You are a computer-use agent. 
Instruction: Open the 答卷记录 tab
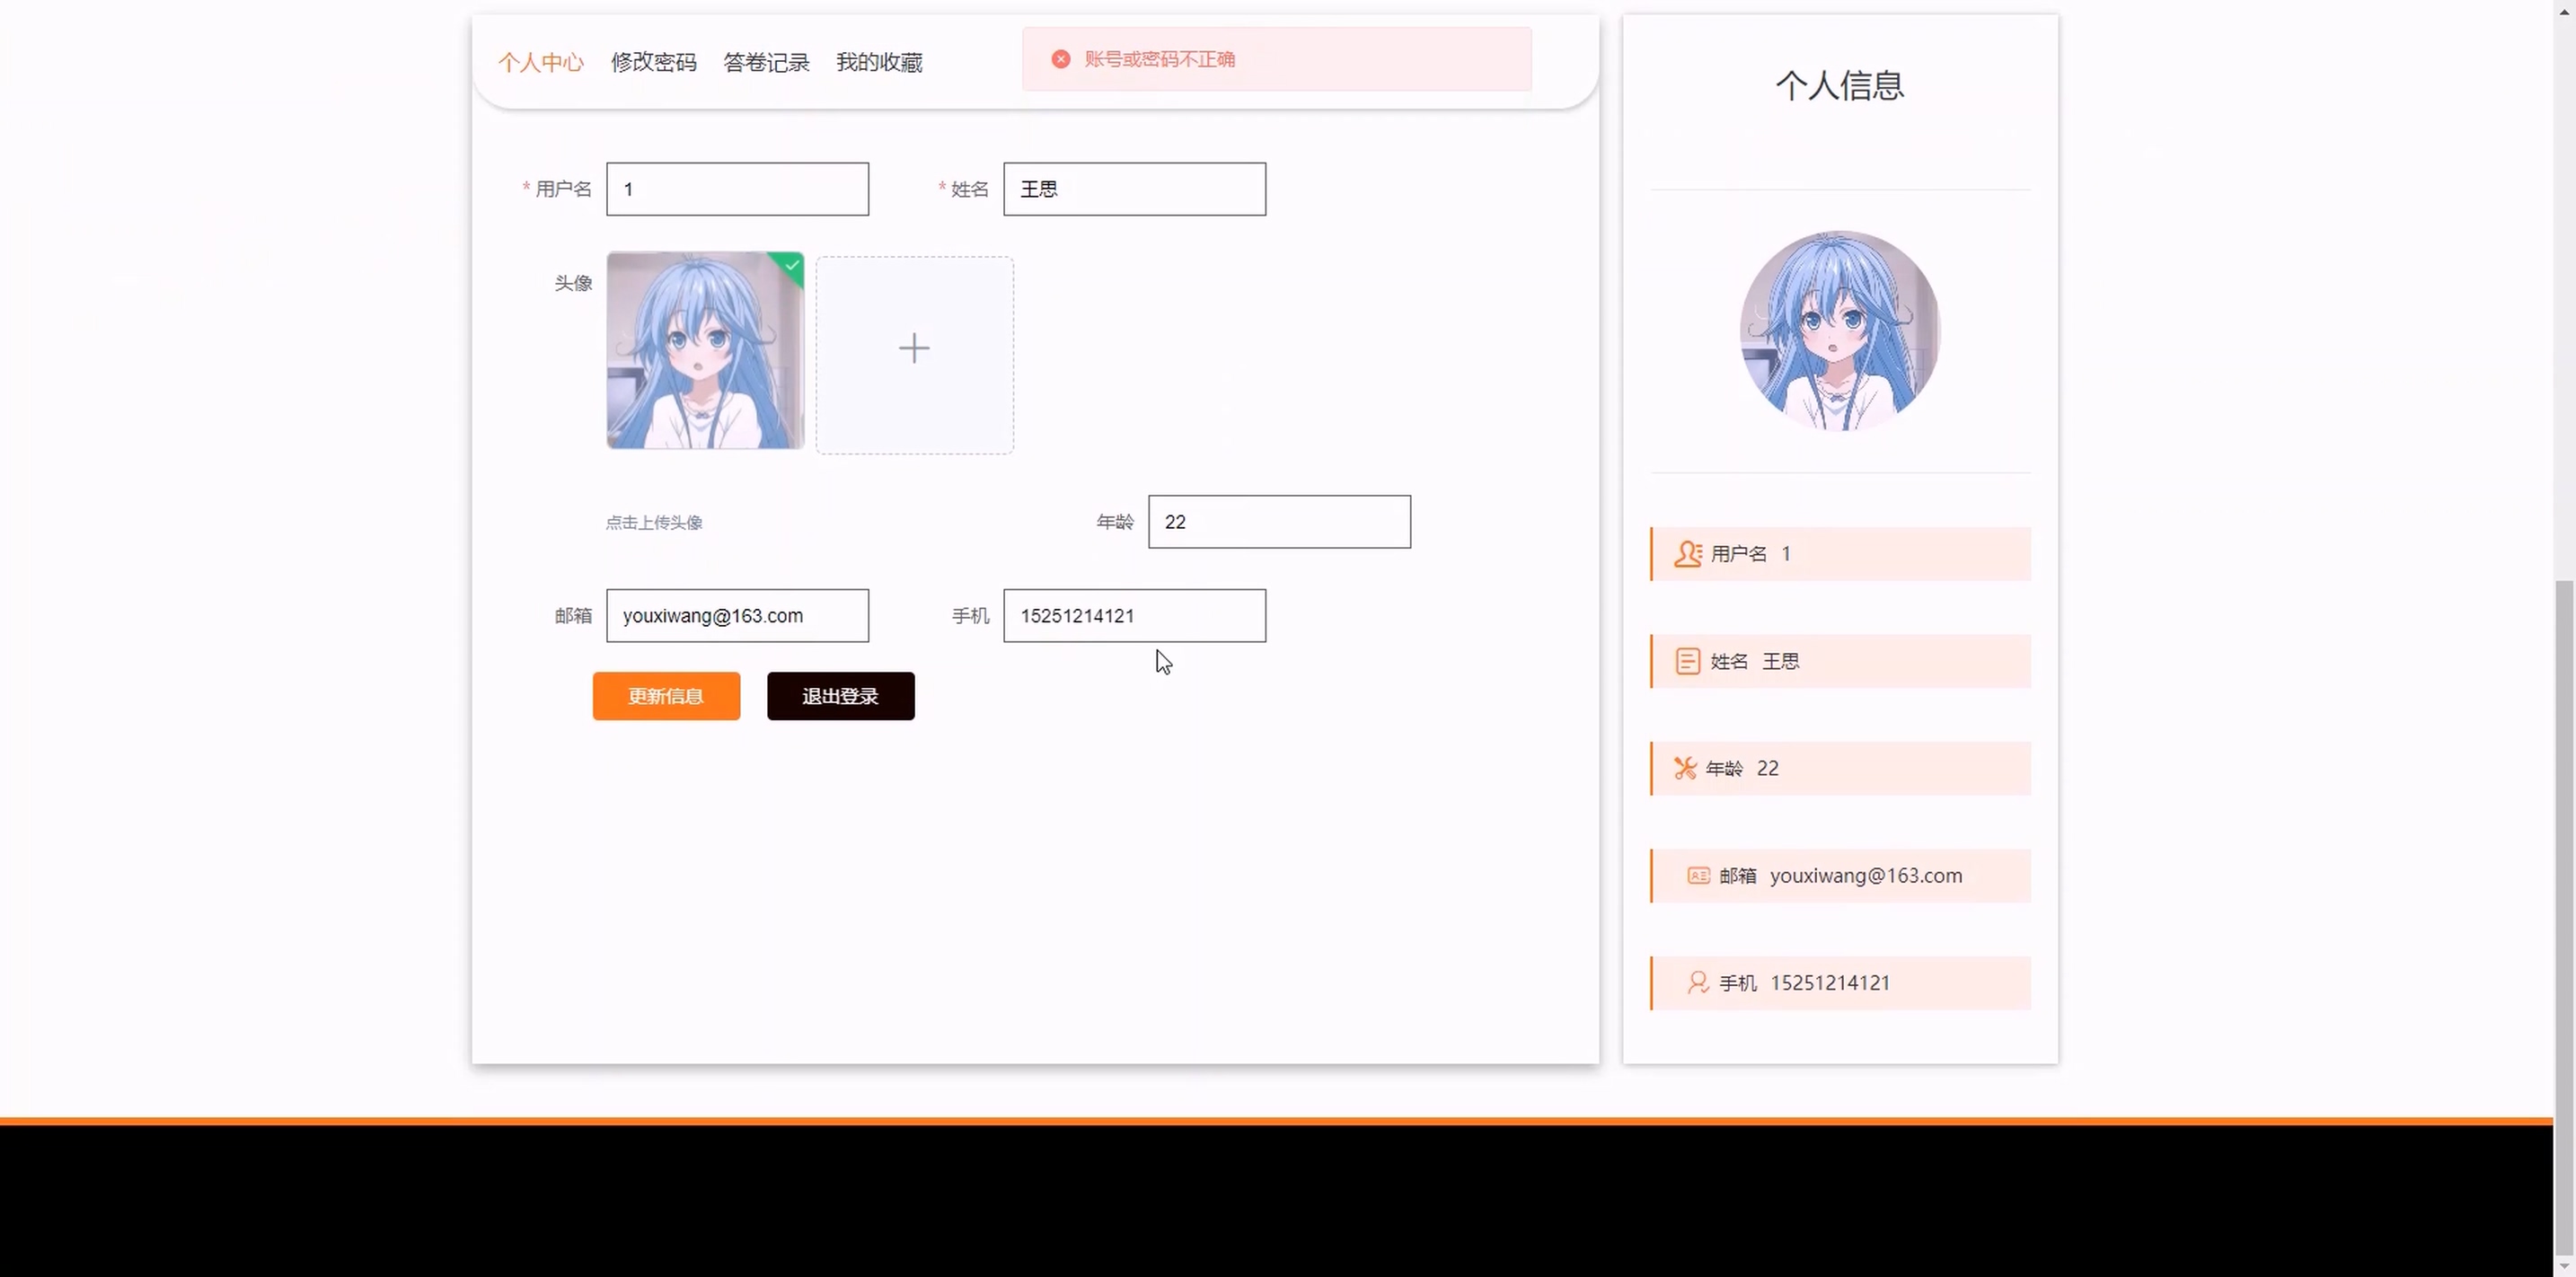click(x=766, y=62)
